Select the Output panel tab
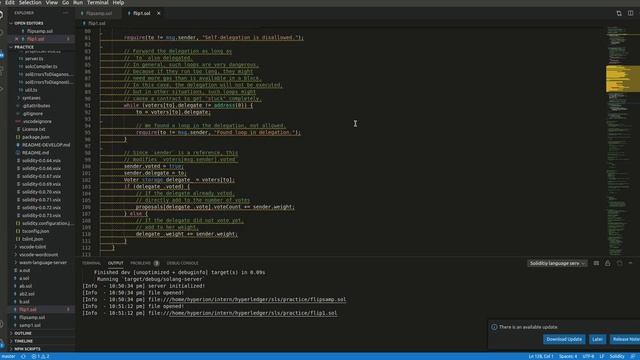Screen dimensions: 640x360 (x=116, y=263)
